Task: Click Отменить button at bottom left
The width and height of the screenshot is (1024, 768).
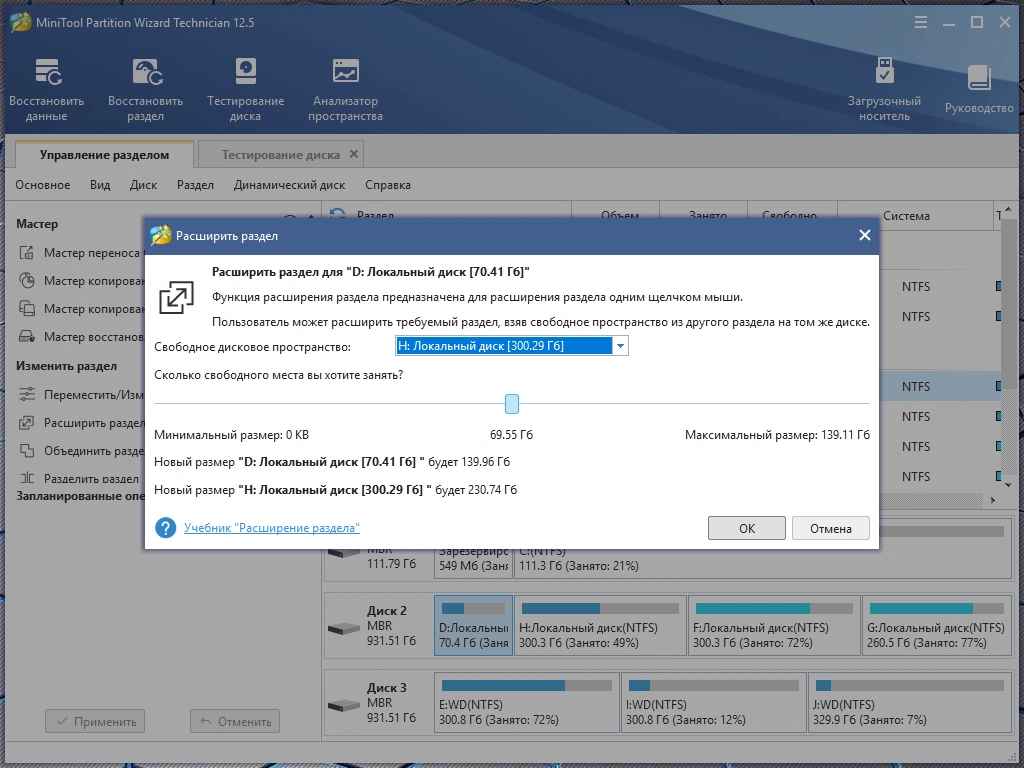Action: coord(235,722)
